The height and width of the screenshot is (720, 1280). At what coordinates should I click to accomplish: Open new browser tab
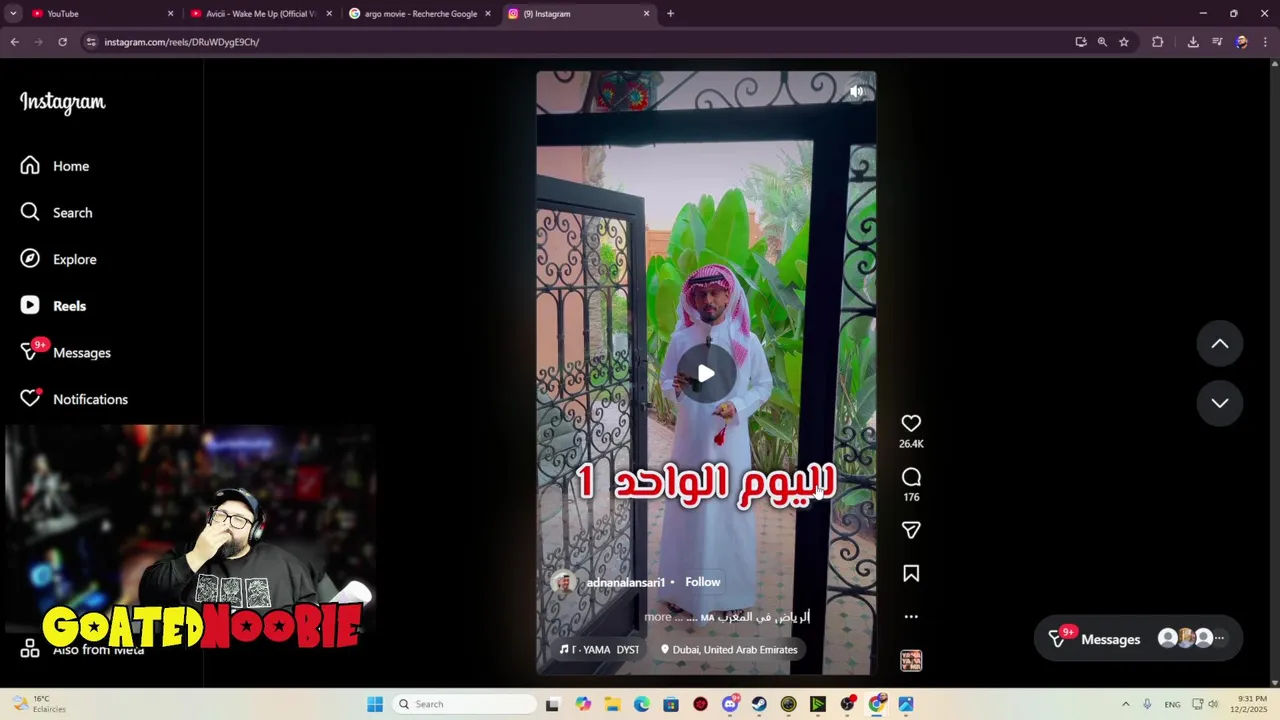[x=670, y=14]
